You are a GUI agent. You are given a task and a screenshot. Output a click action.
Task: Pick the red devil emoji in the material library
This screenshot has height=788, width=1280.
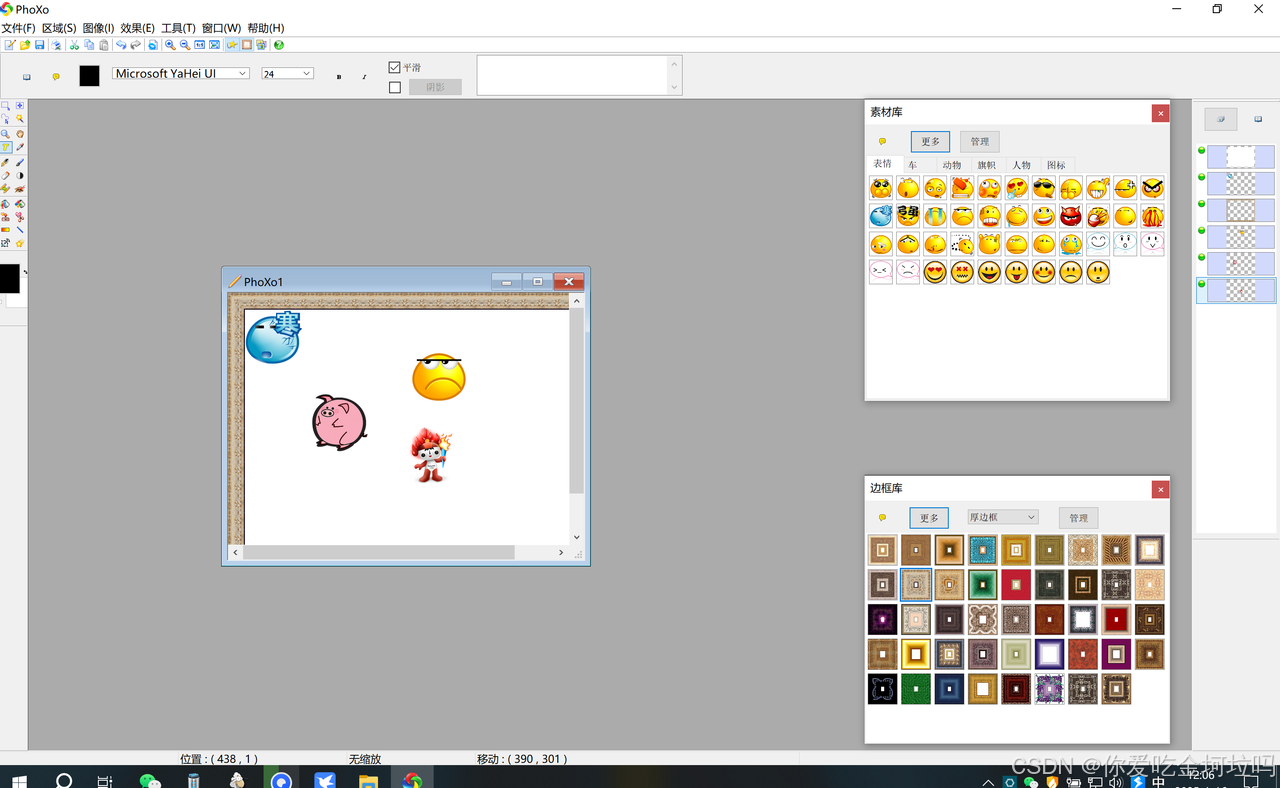click(x=1071, y=216)
